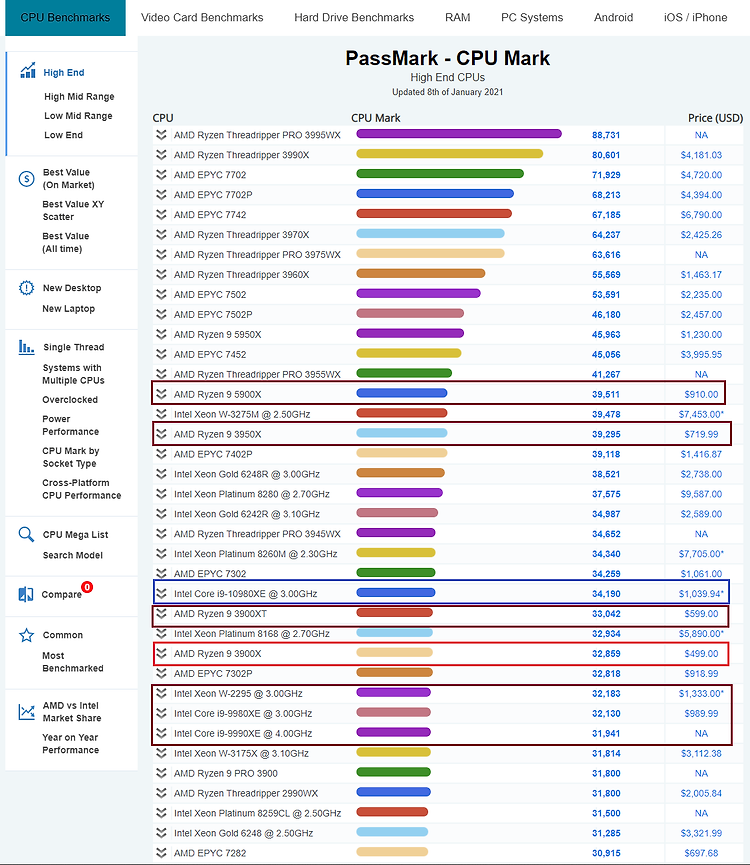Click the New Desktop badge icon
Screen dimensions: 750x865
[26, 288]
